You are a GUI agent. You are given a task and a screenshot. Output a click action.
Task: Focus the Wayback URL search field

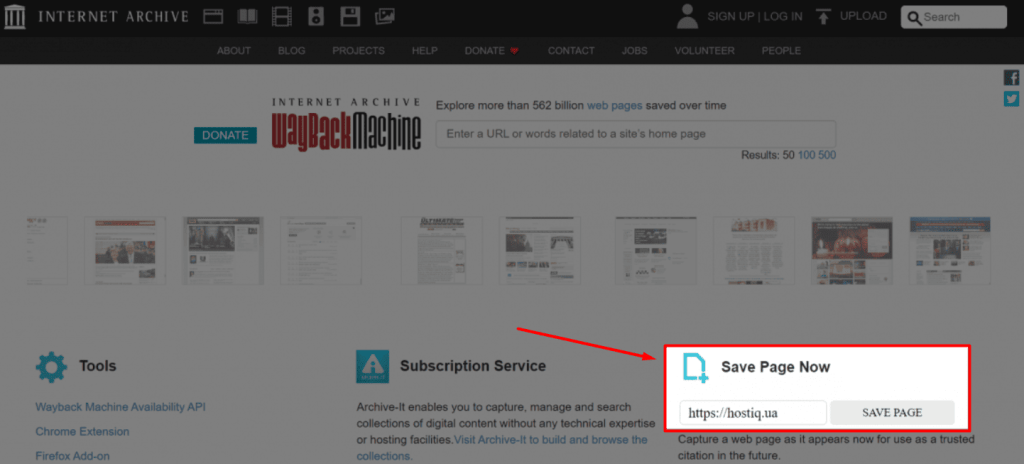pyautogui.click(x=635, y=134)
